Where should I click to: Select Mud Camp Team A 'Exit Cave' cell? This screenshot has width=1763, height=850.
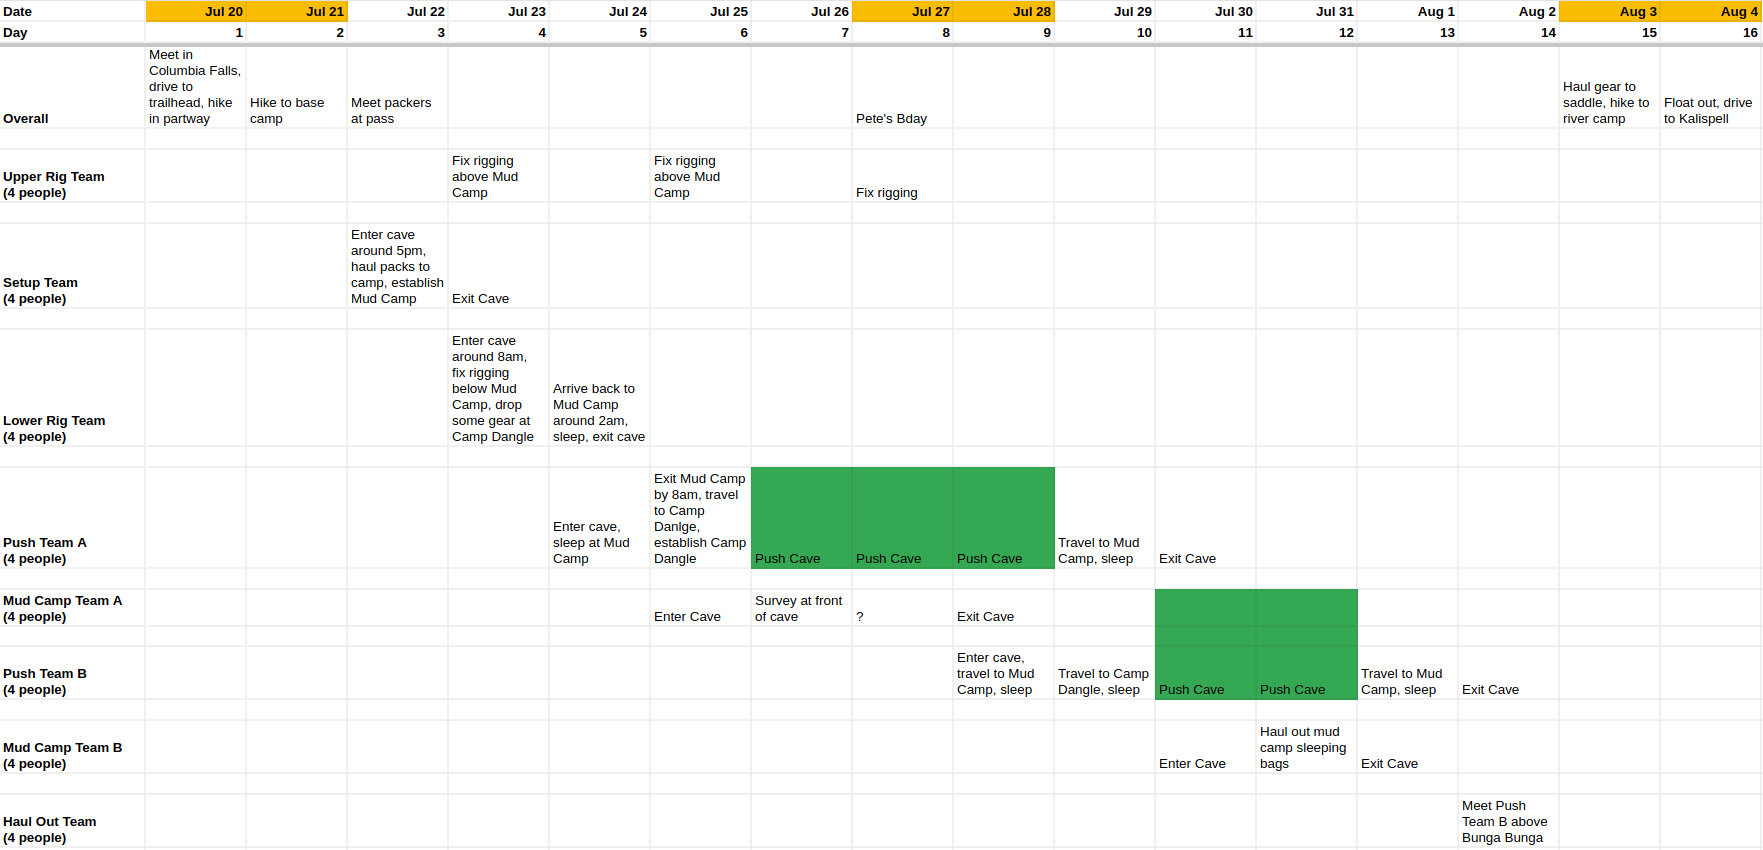tap(1004, 608)
